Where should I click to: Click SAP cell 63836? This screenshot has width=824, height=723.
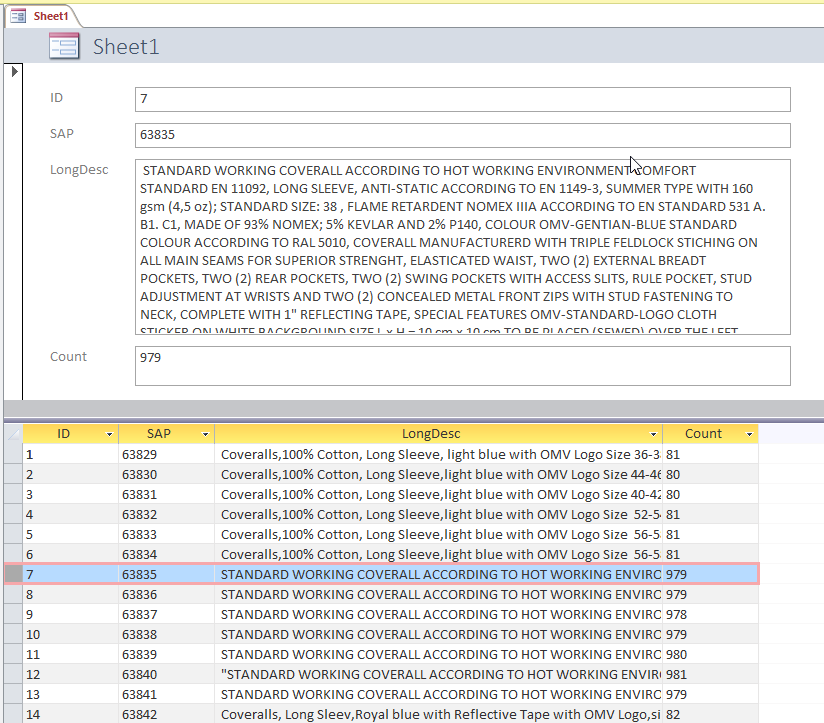[x=167, y=594]
